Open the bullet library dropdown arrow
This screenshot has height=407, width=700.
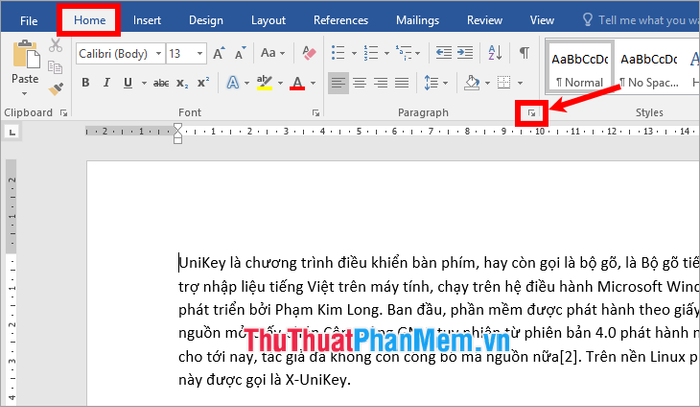[x=354, y=54]
